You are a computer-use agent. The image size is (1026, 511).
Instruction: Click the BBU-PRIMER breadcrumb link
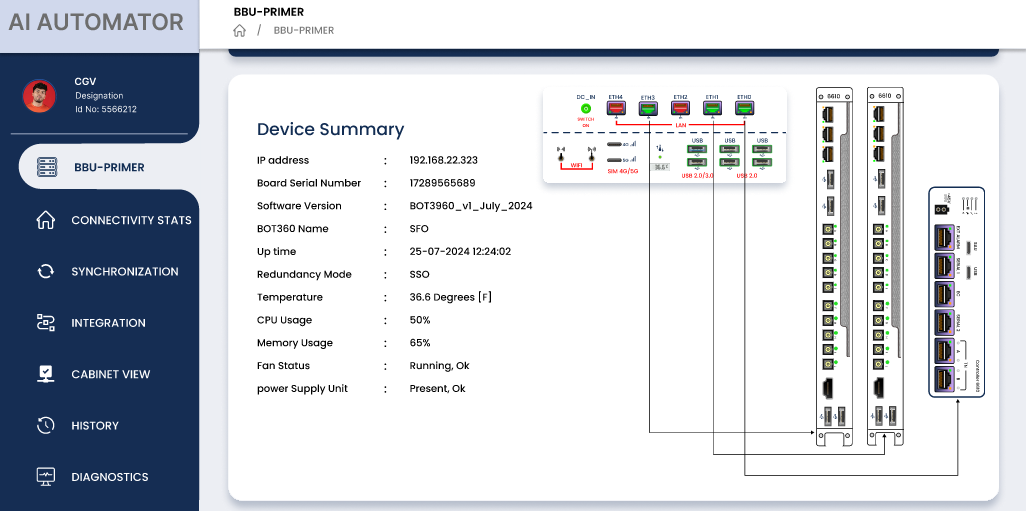coord(303,30)
